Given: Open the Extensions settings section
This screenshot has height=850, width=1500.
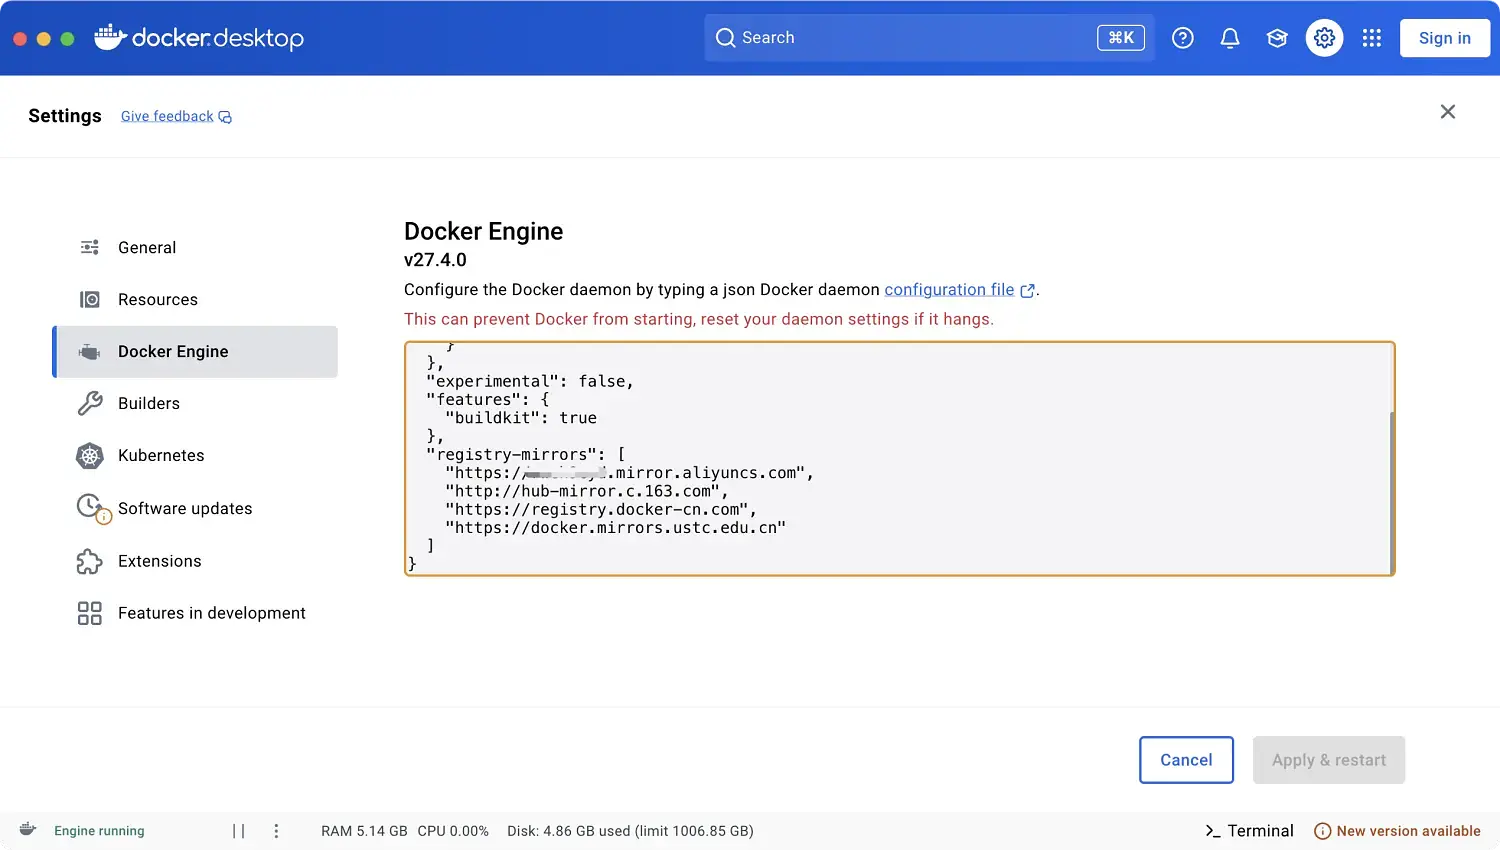Looking at the screenshot, I should tap(160, 562).
